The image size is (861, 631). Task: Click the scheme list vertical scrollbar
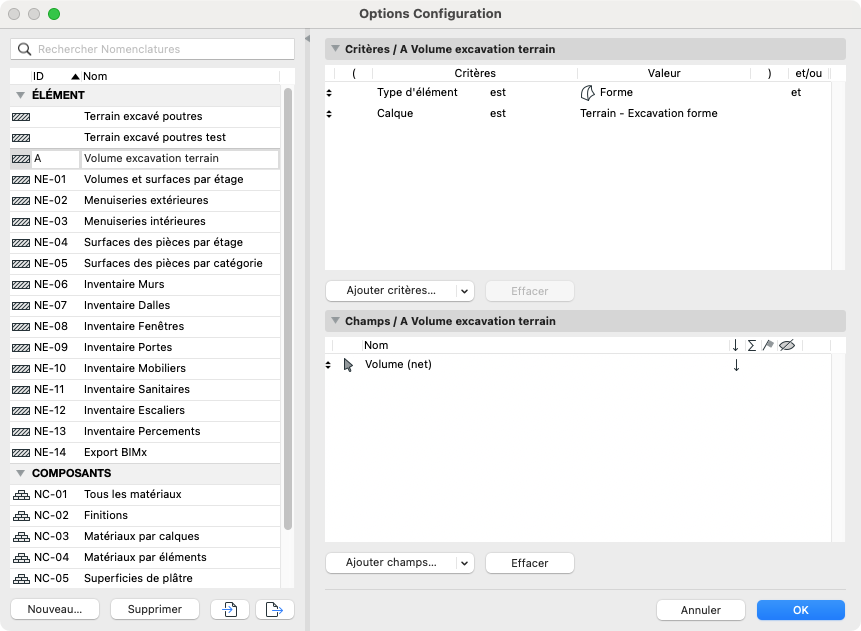pyautogui.click(x=288, y=309)
